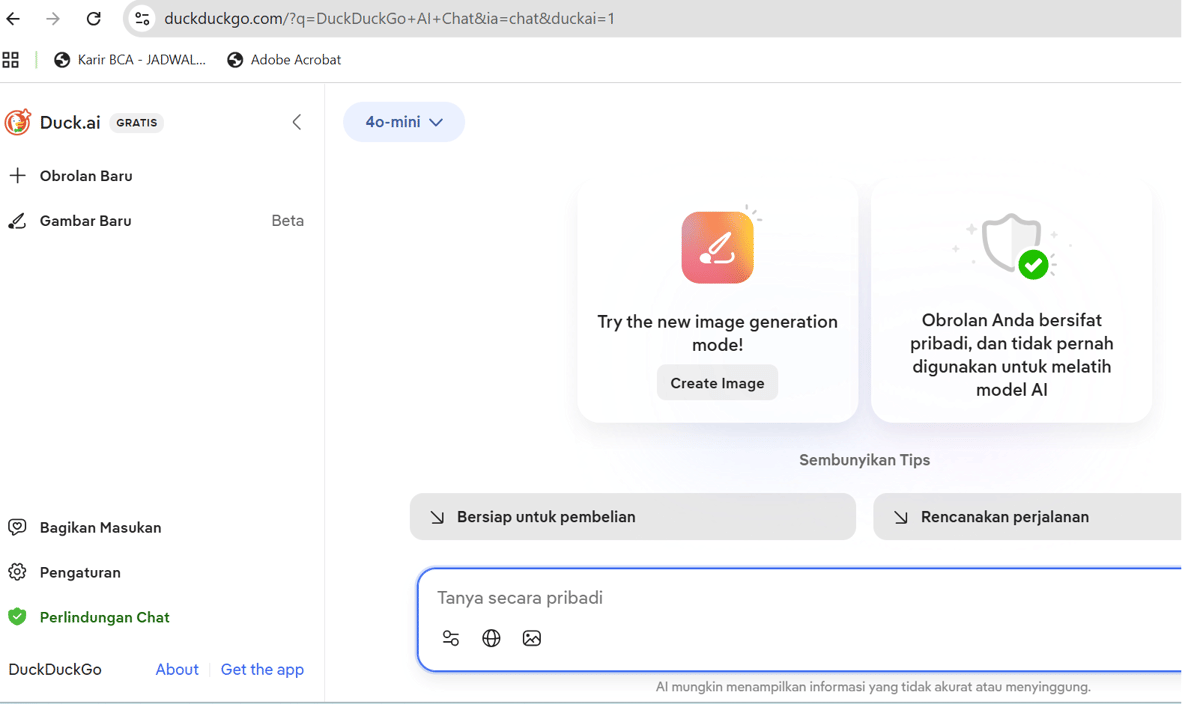Toggle the Sembunyikan Tips option
1200x704 pixels.
pos(863,459)
